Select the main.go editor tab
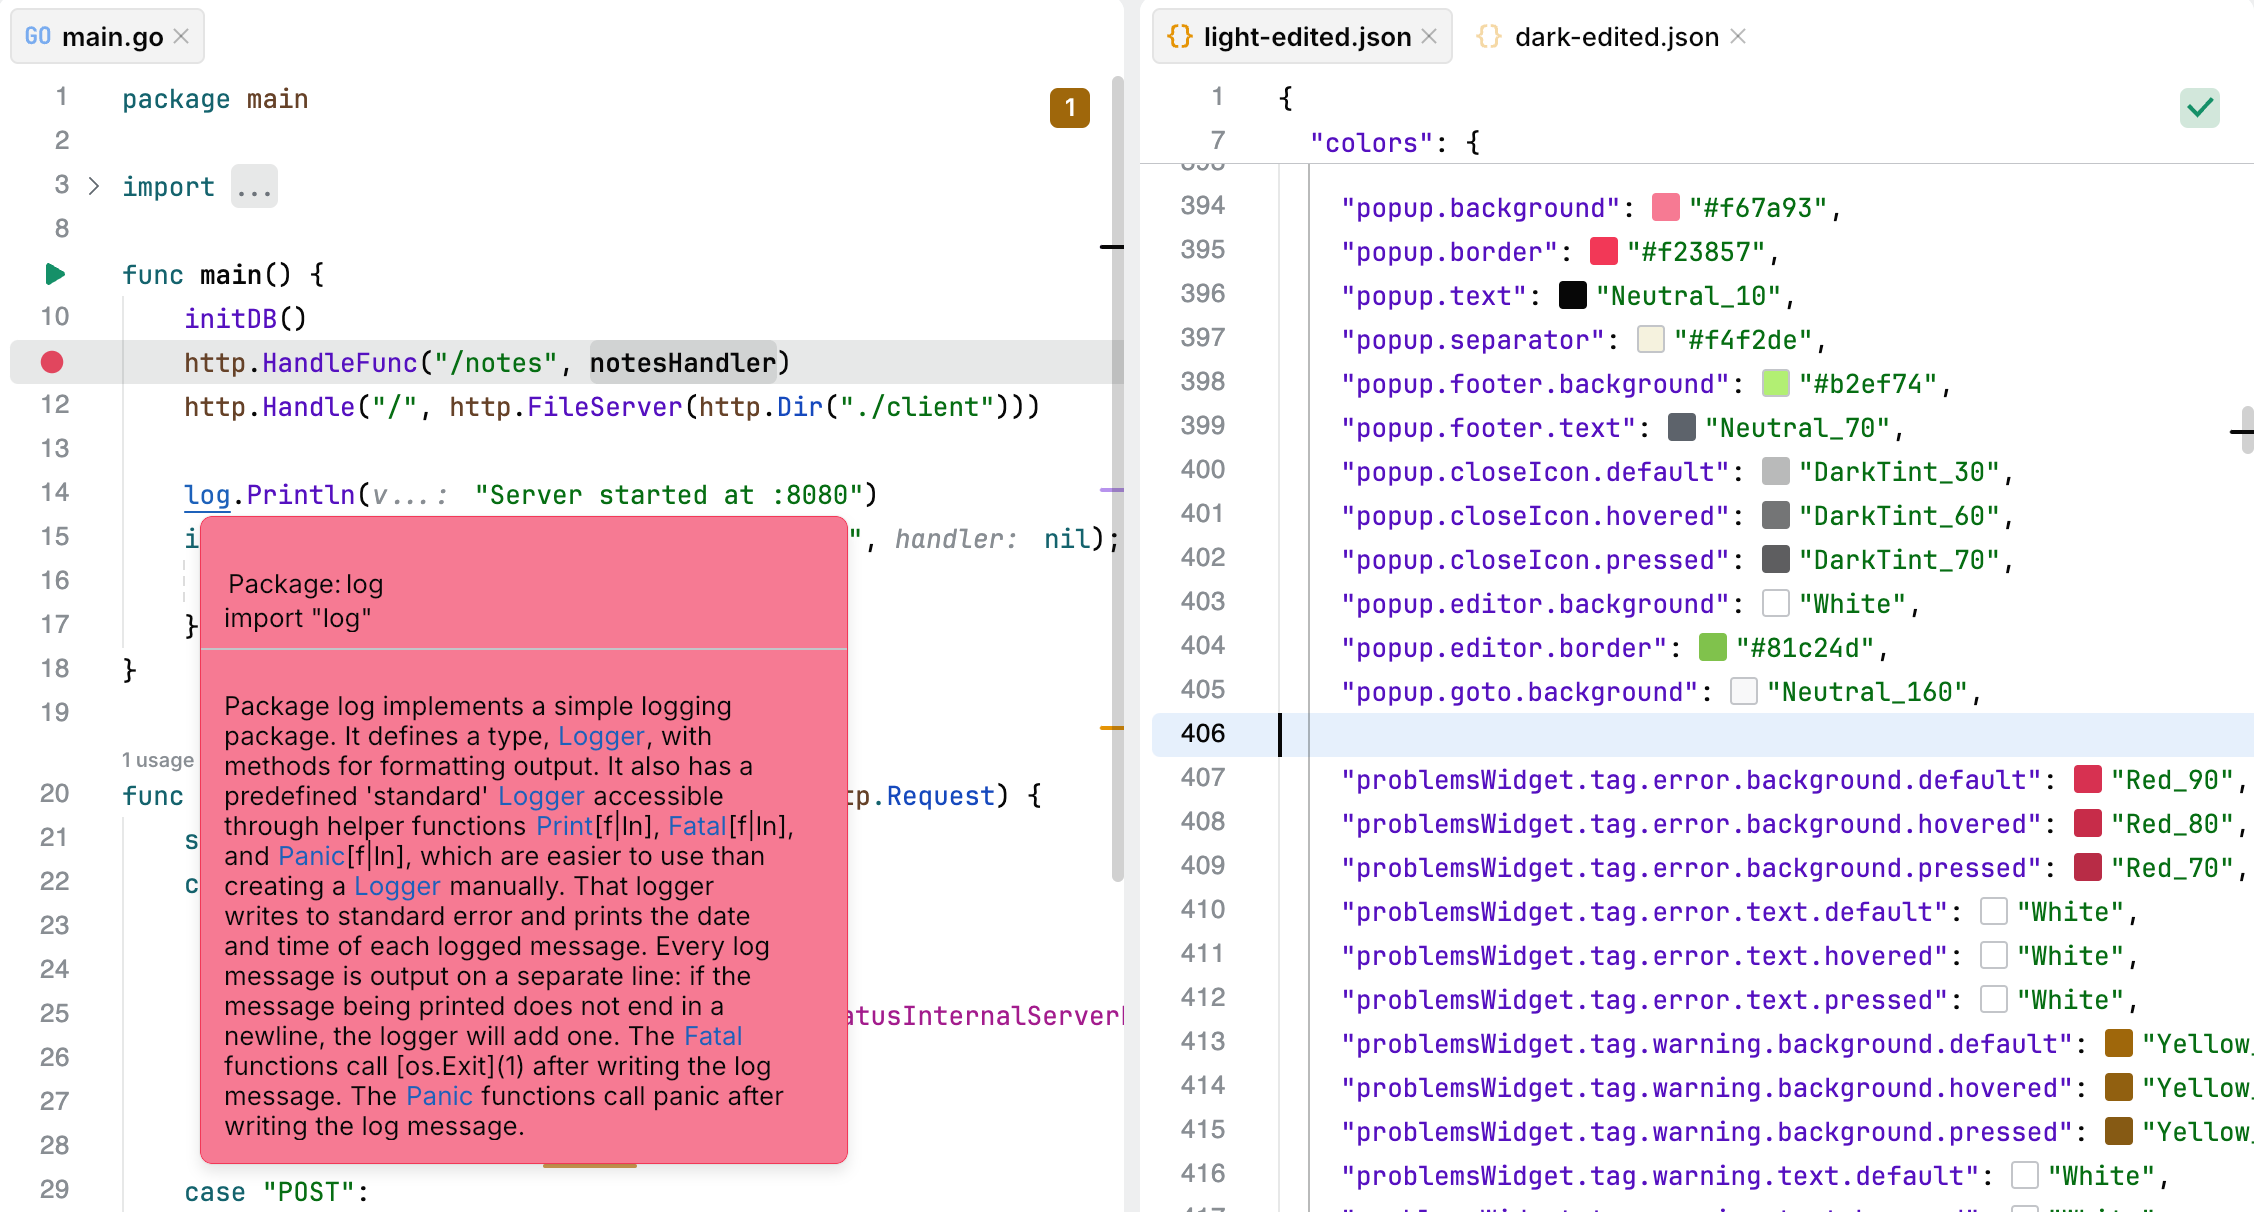Screen dimensions: 2254x1212 pos(112,37)
